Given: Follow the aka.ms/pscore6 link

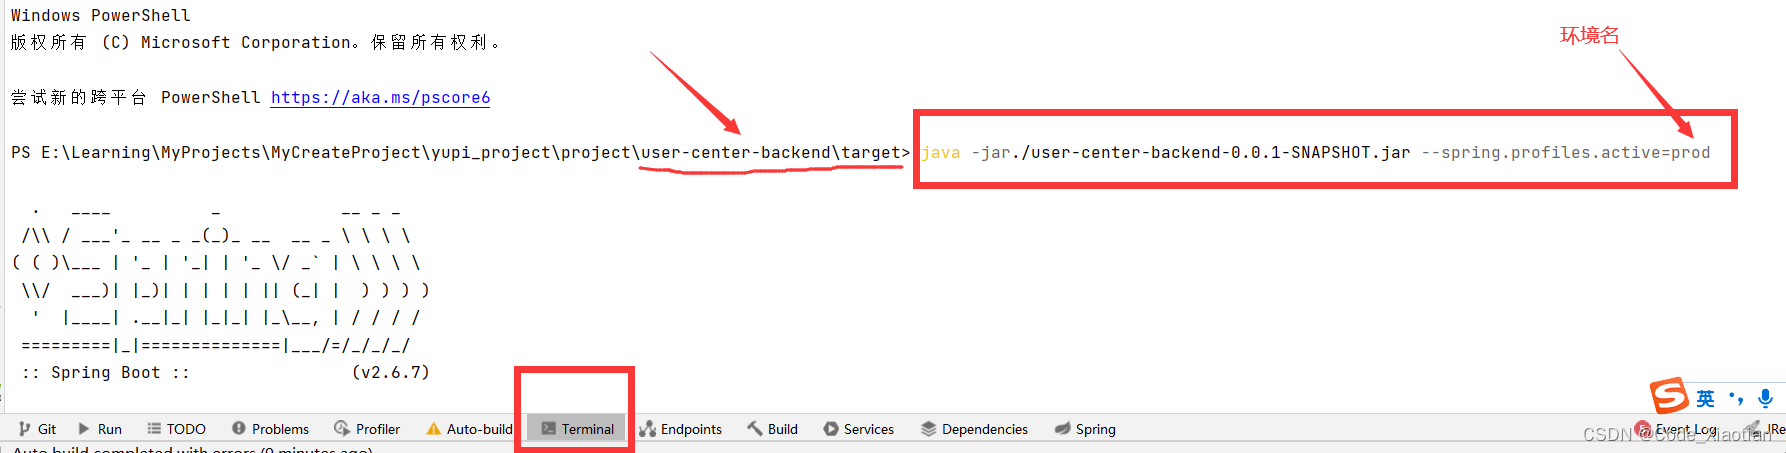Looking at the screenshot, I should pos(380,97).
